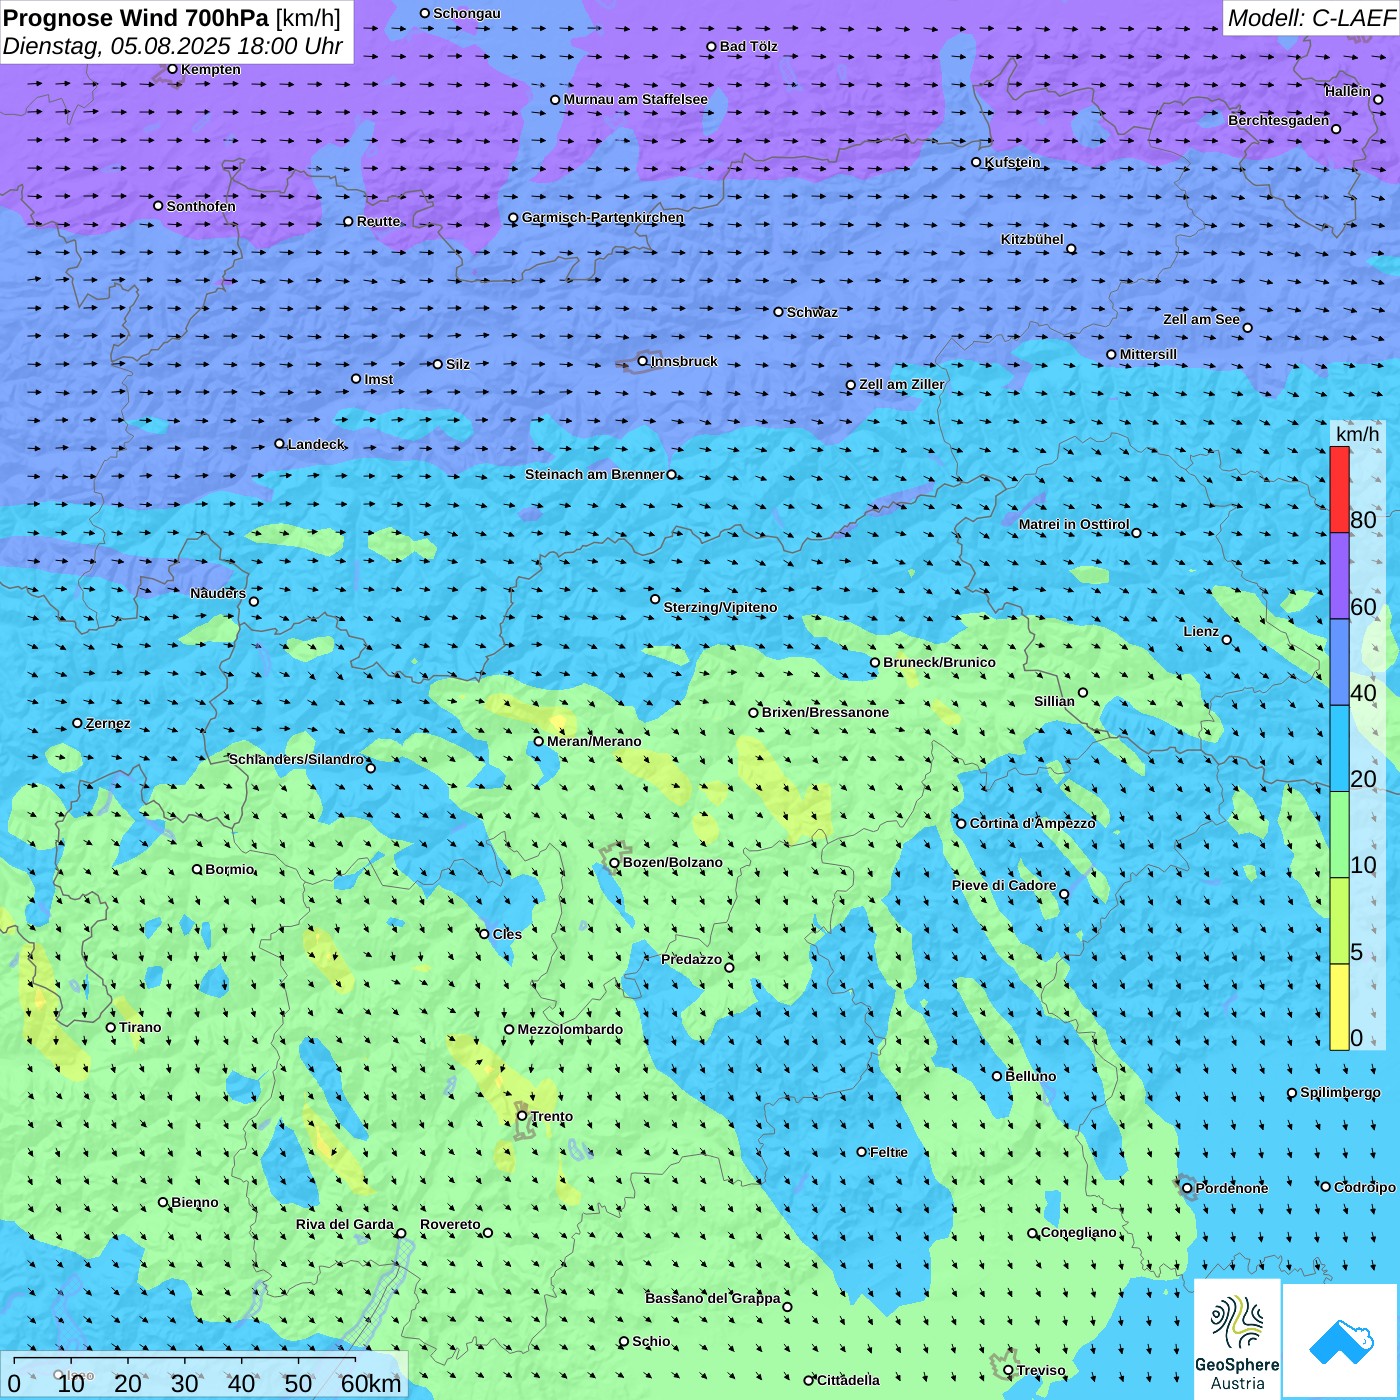
Task: Click the Murnau am Staffelsee label
Action: (x=635, y=99)
